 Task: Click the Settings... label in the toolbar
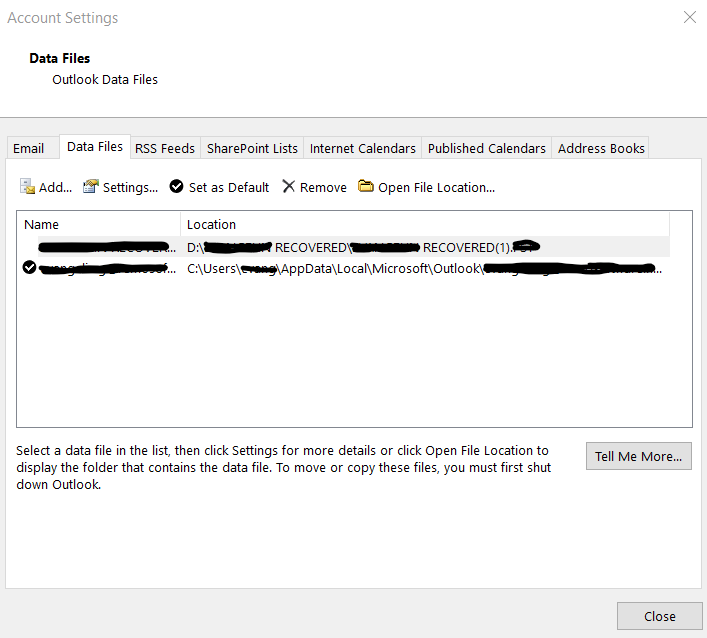click(130, 188)
